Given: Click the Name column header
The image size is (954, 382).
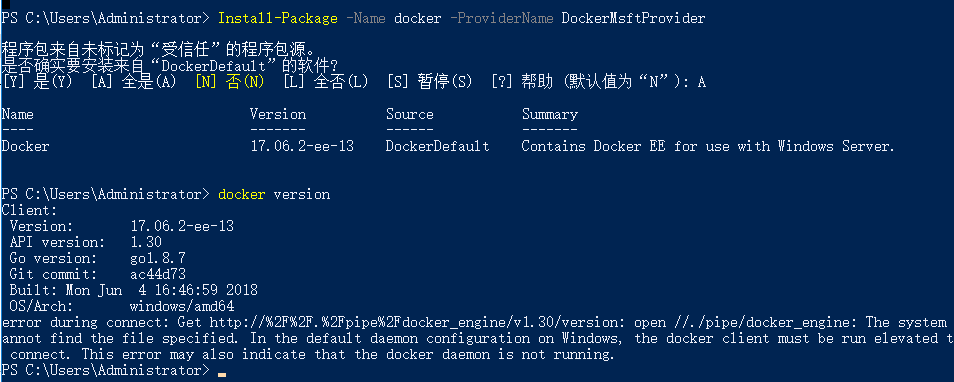Looking at the screenshot, I should coord(18,114).
